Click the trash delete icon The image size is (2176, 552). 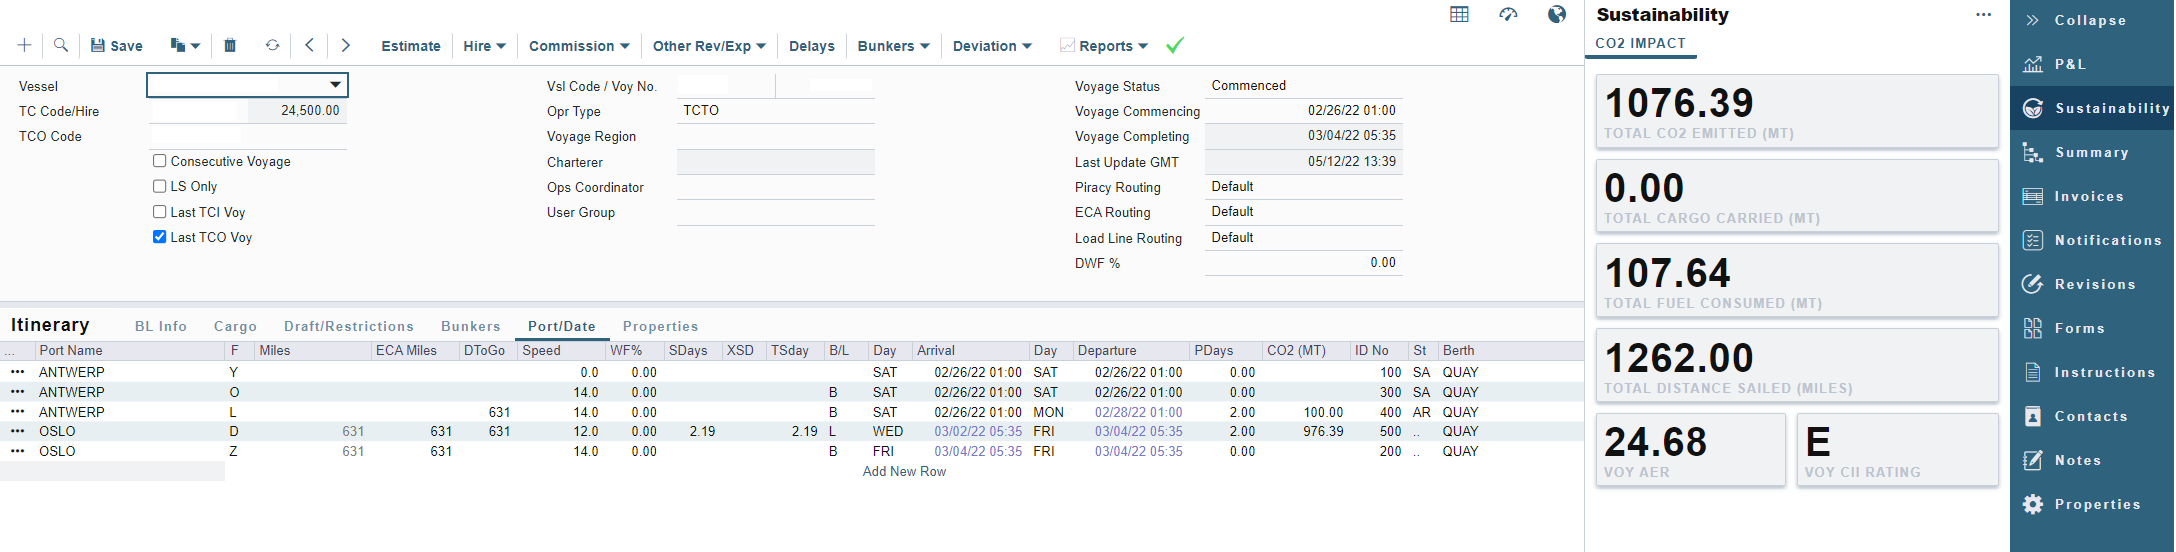(x=230, y=45)
